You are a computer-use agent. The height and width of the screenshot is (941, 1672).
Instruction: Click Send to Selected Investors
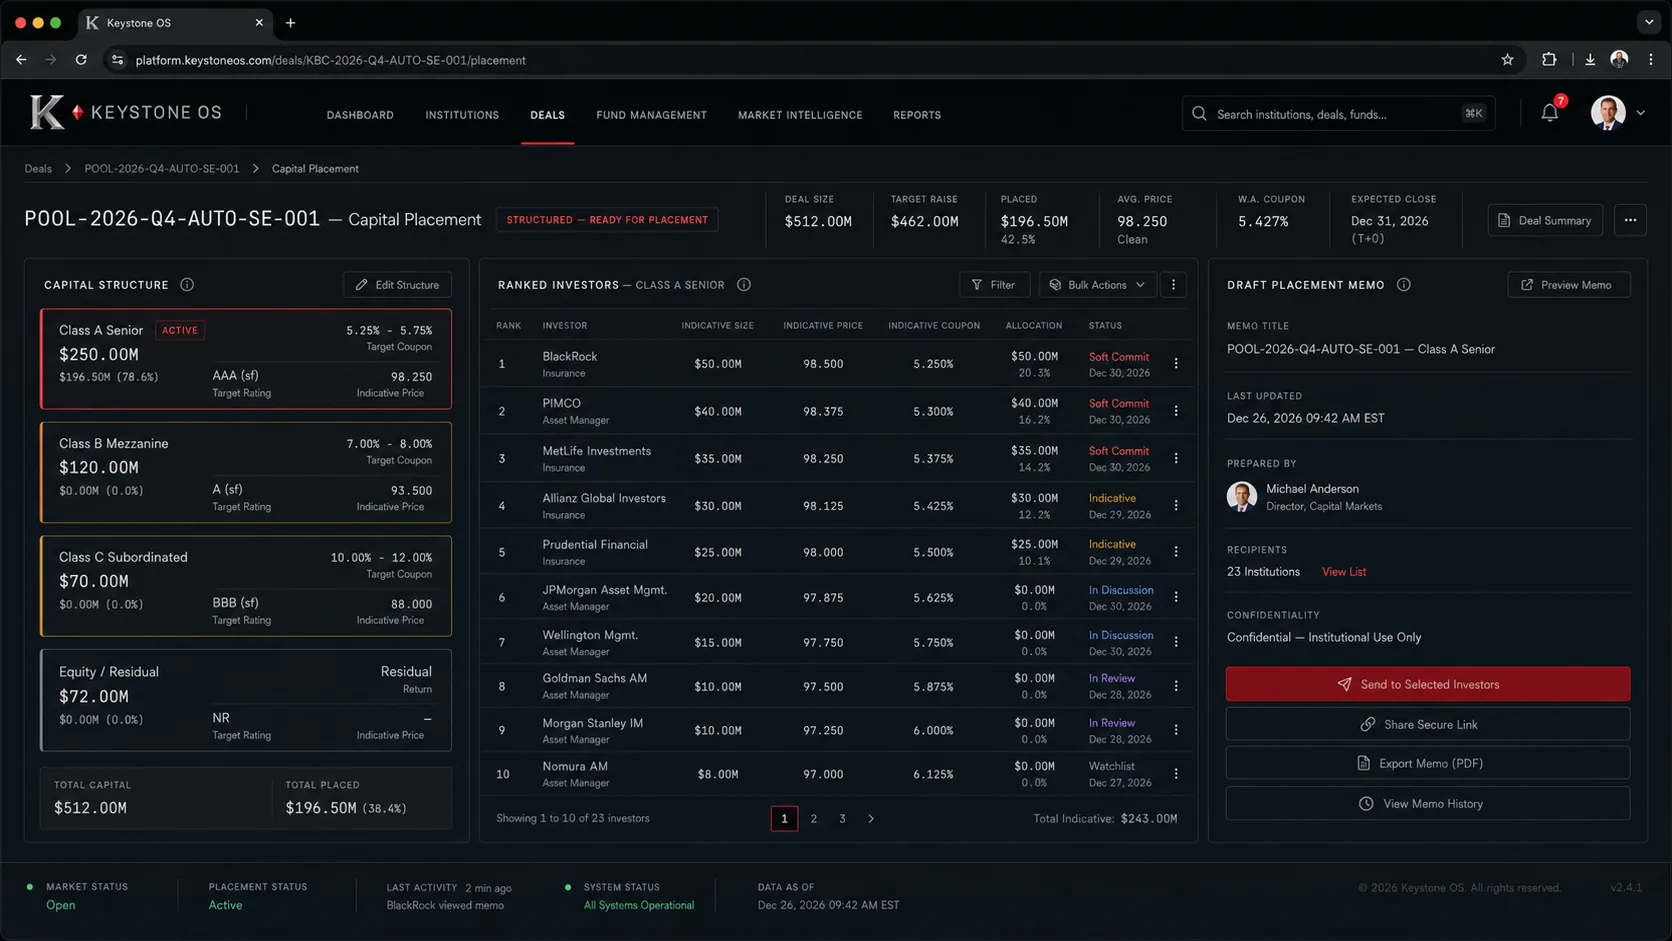pos(1427,685)
